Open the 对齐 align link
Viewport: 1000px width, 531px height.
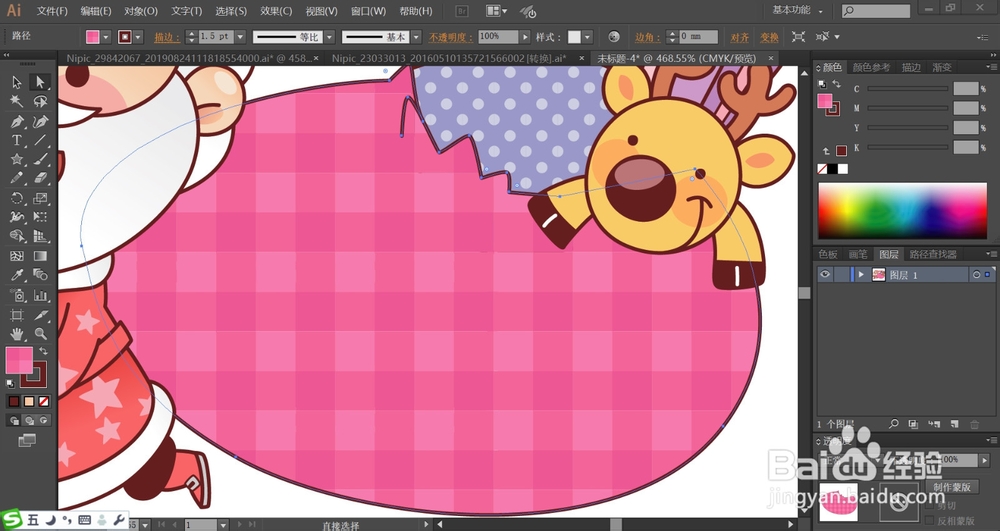coord(740,37)
